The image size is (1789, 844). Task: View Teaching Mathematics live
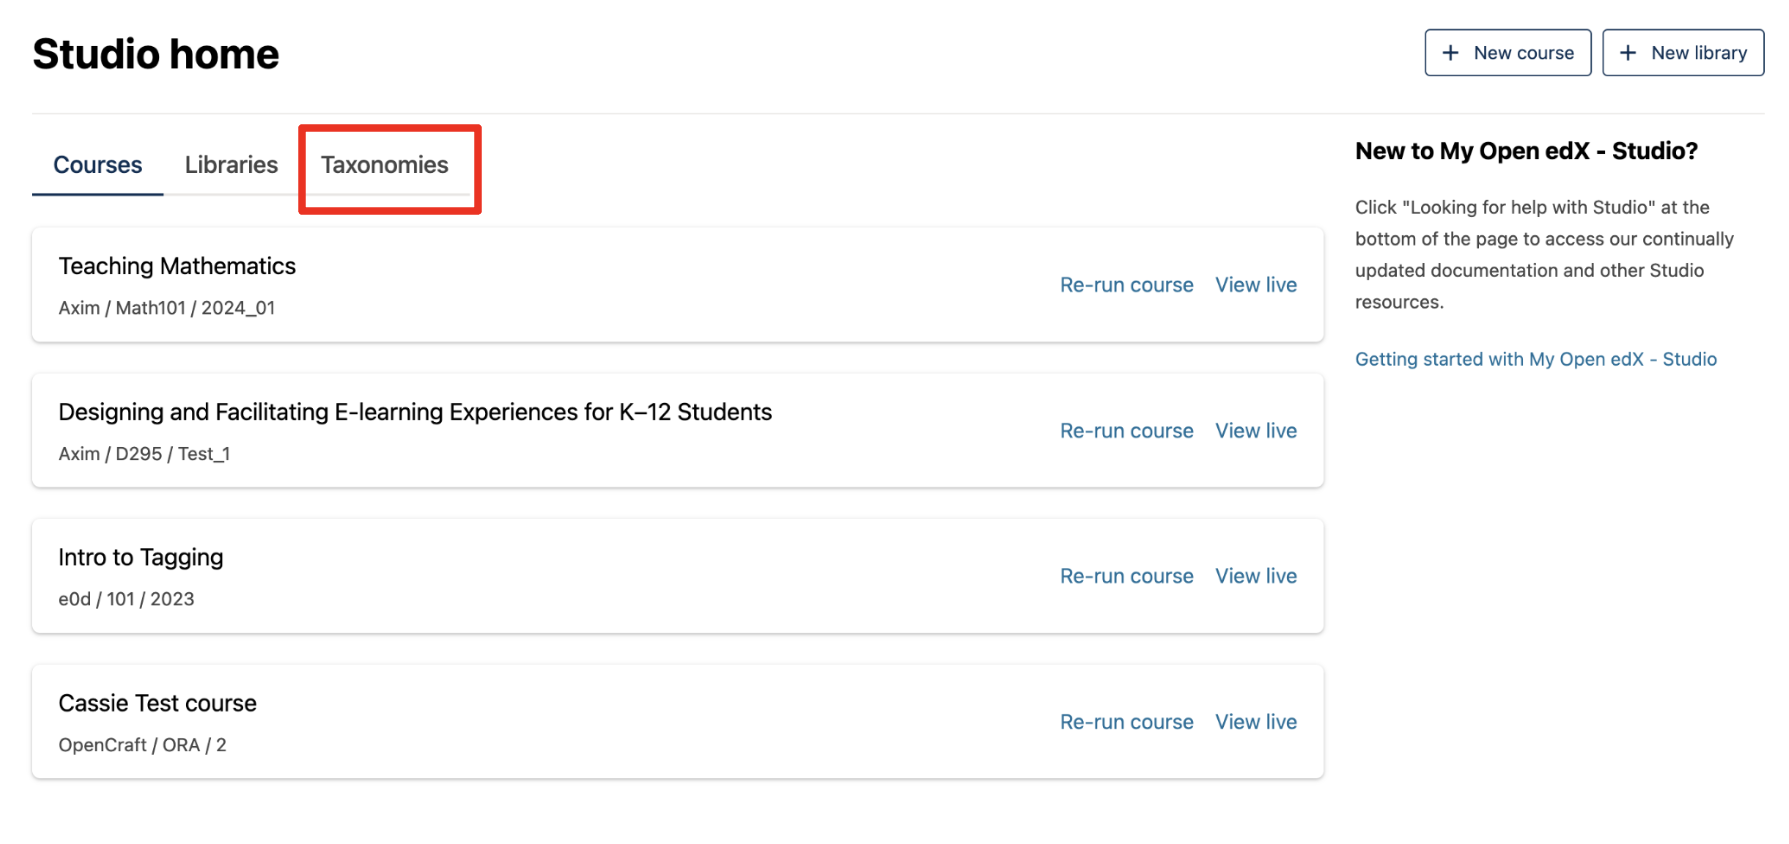[1256, 285]
